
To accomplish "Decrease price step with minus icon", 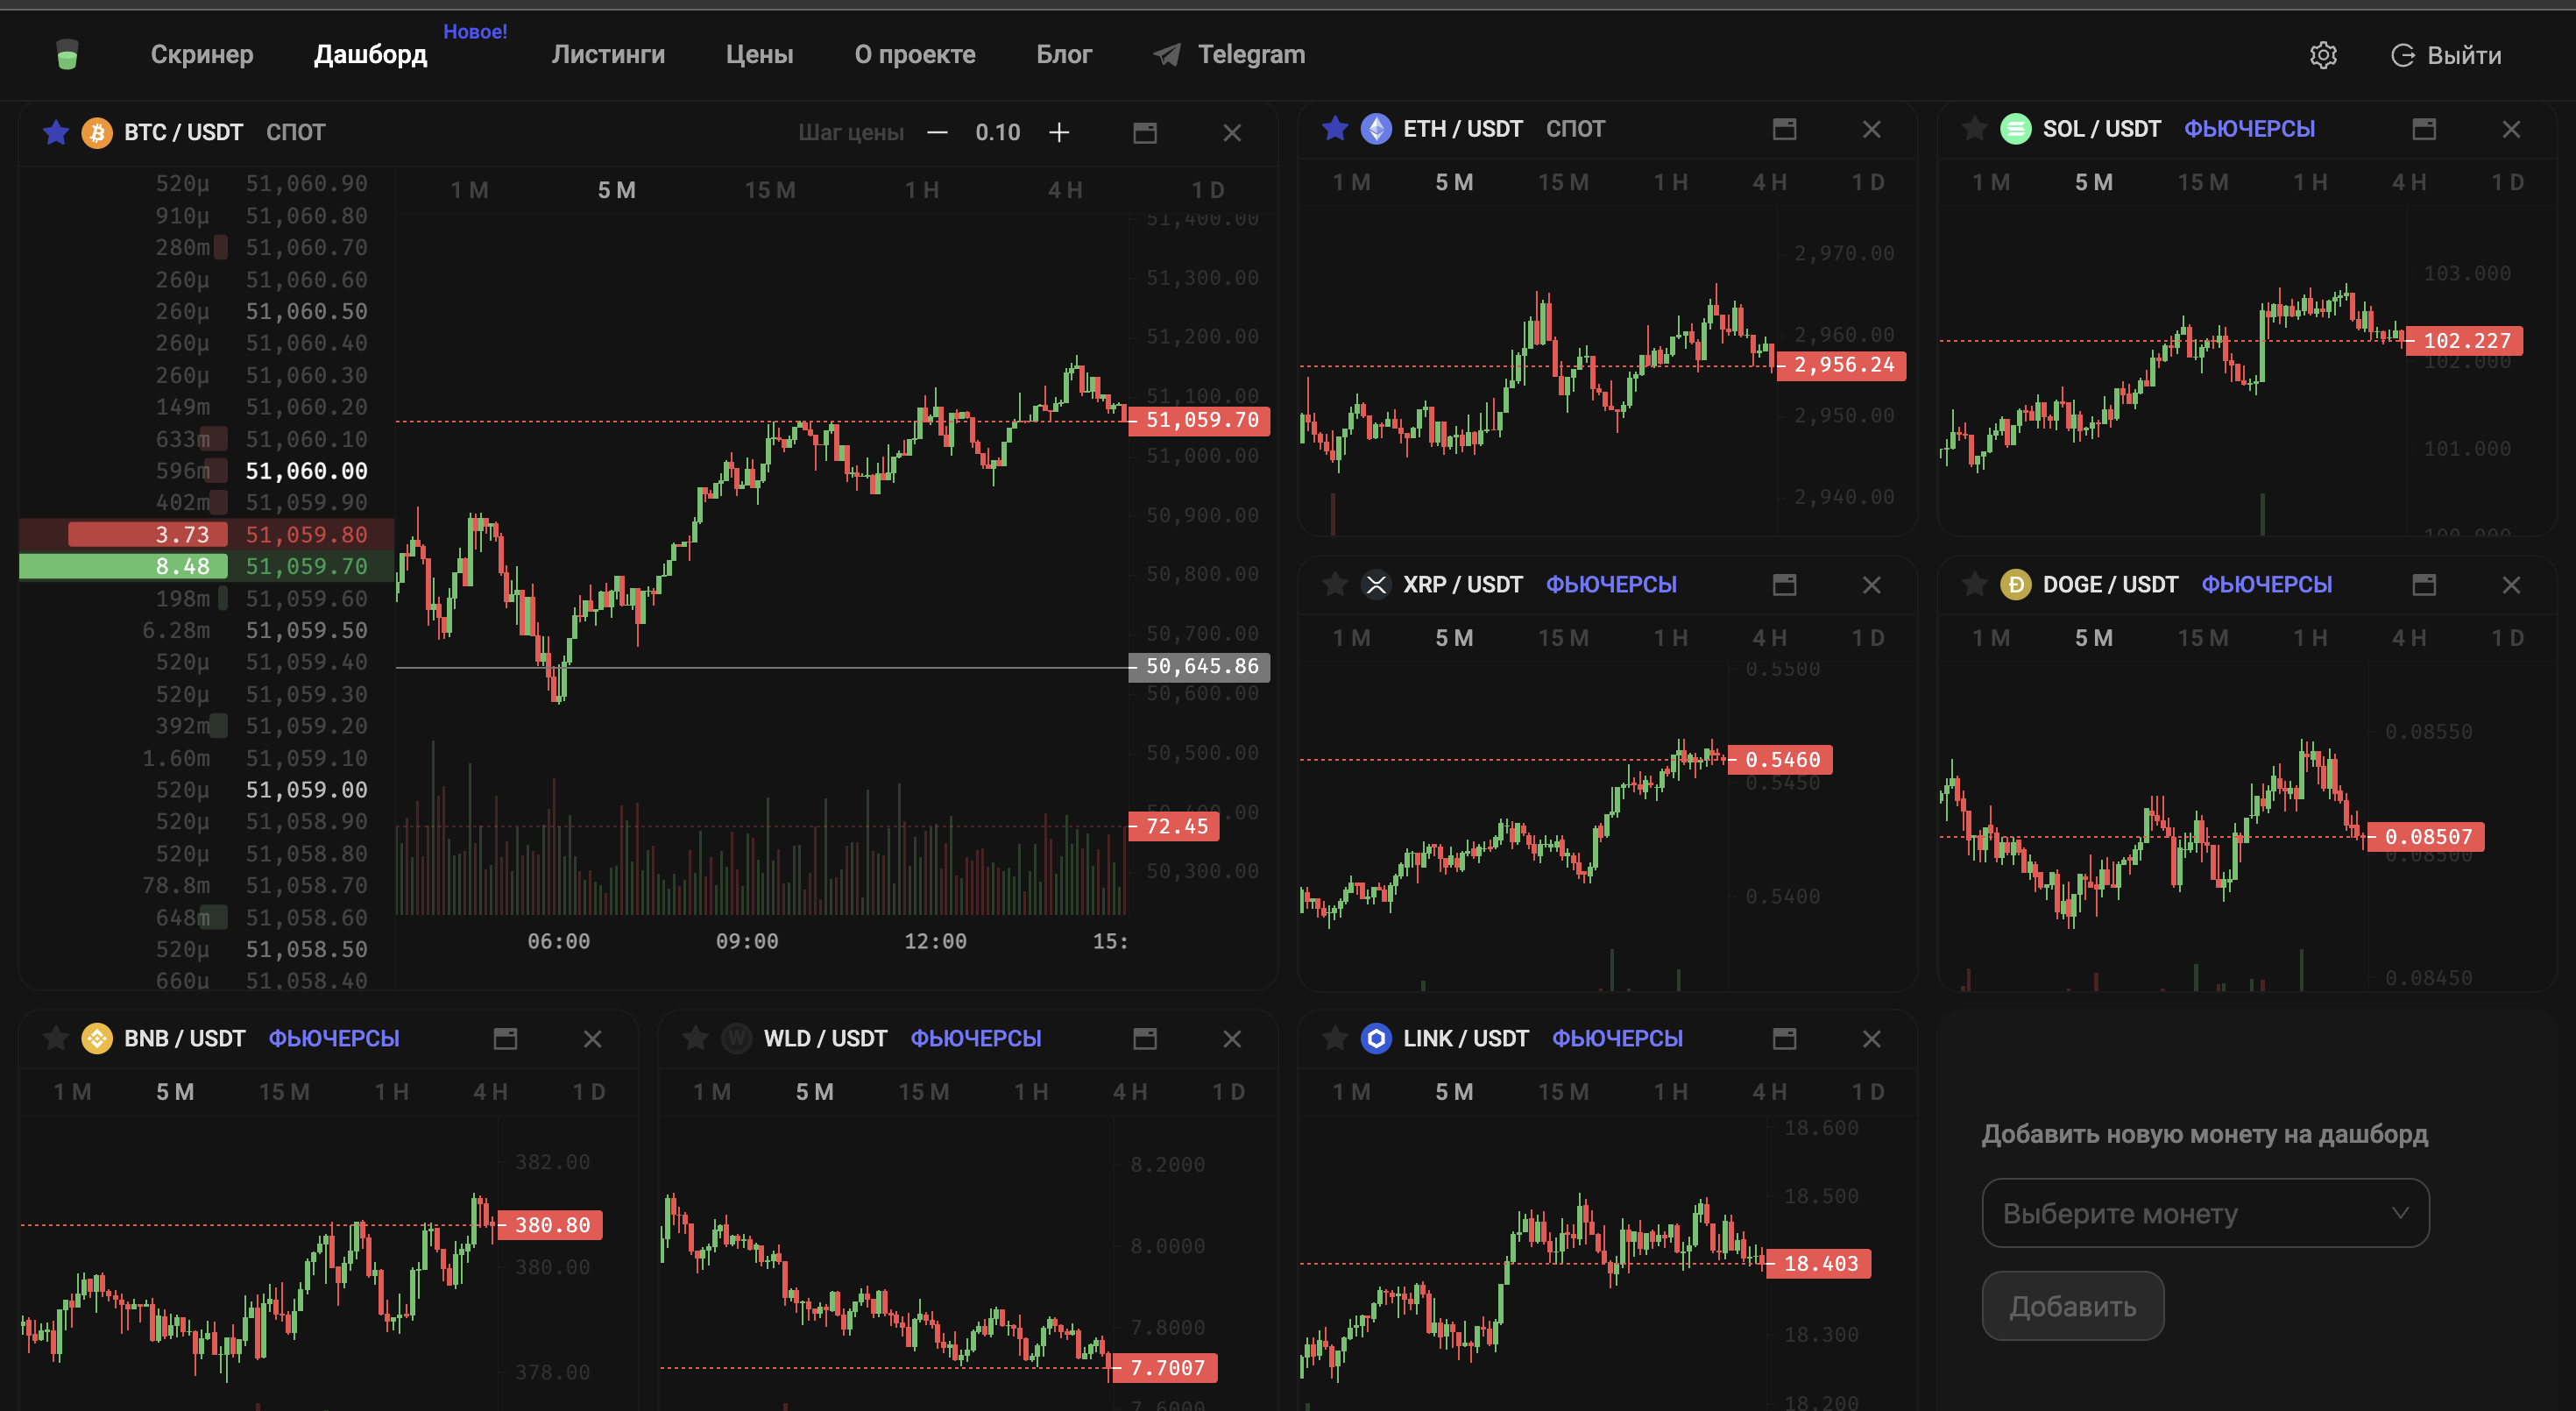I will tap(937, 132).
